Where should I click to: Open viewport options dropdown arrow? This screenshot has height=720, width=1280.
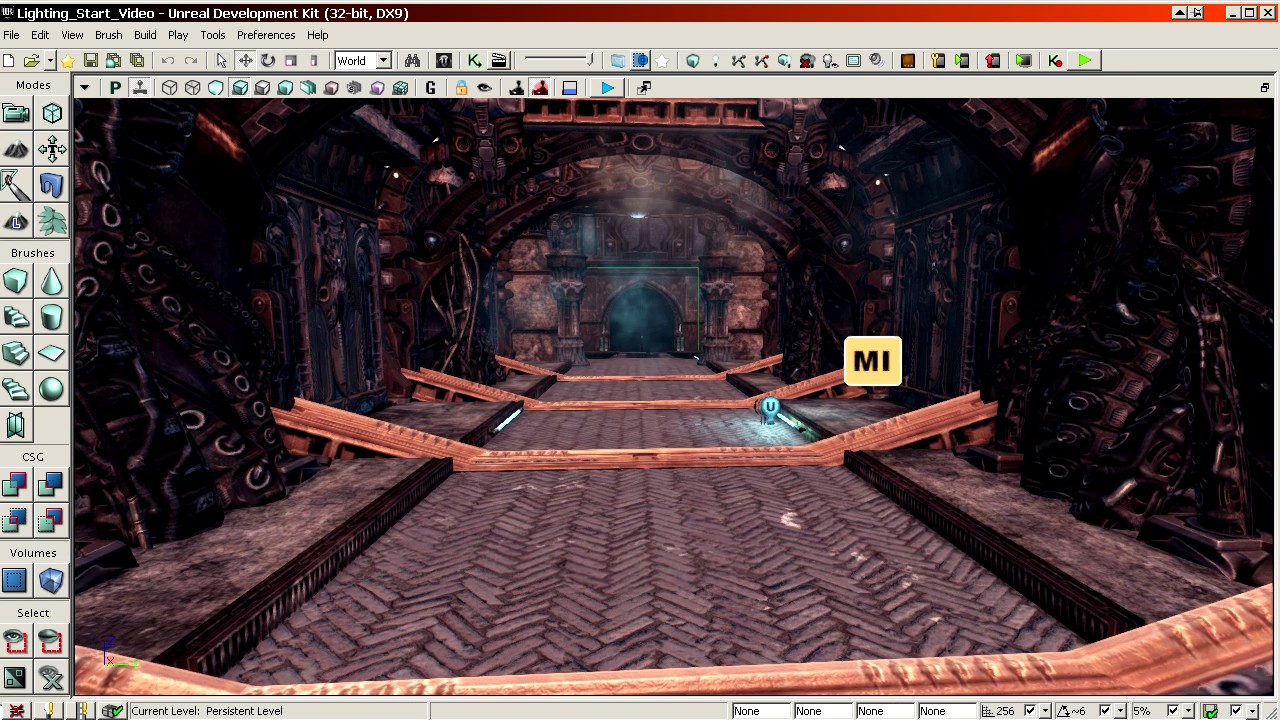[x=85, y=88]
